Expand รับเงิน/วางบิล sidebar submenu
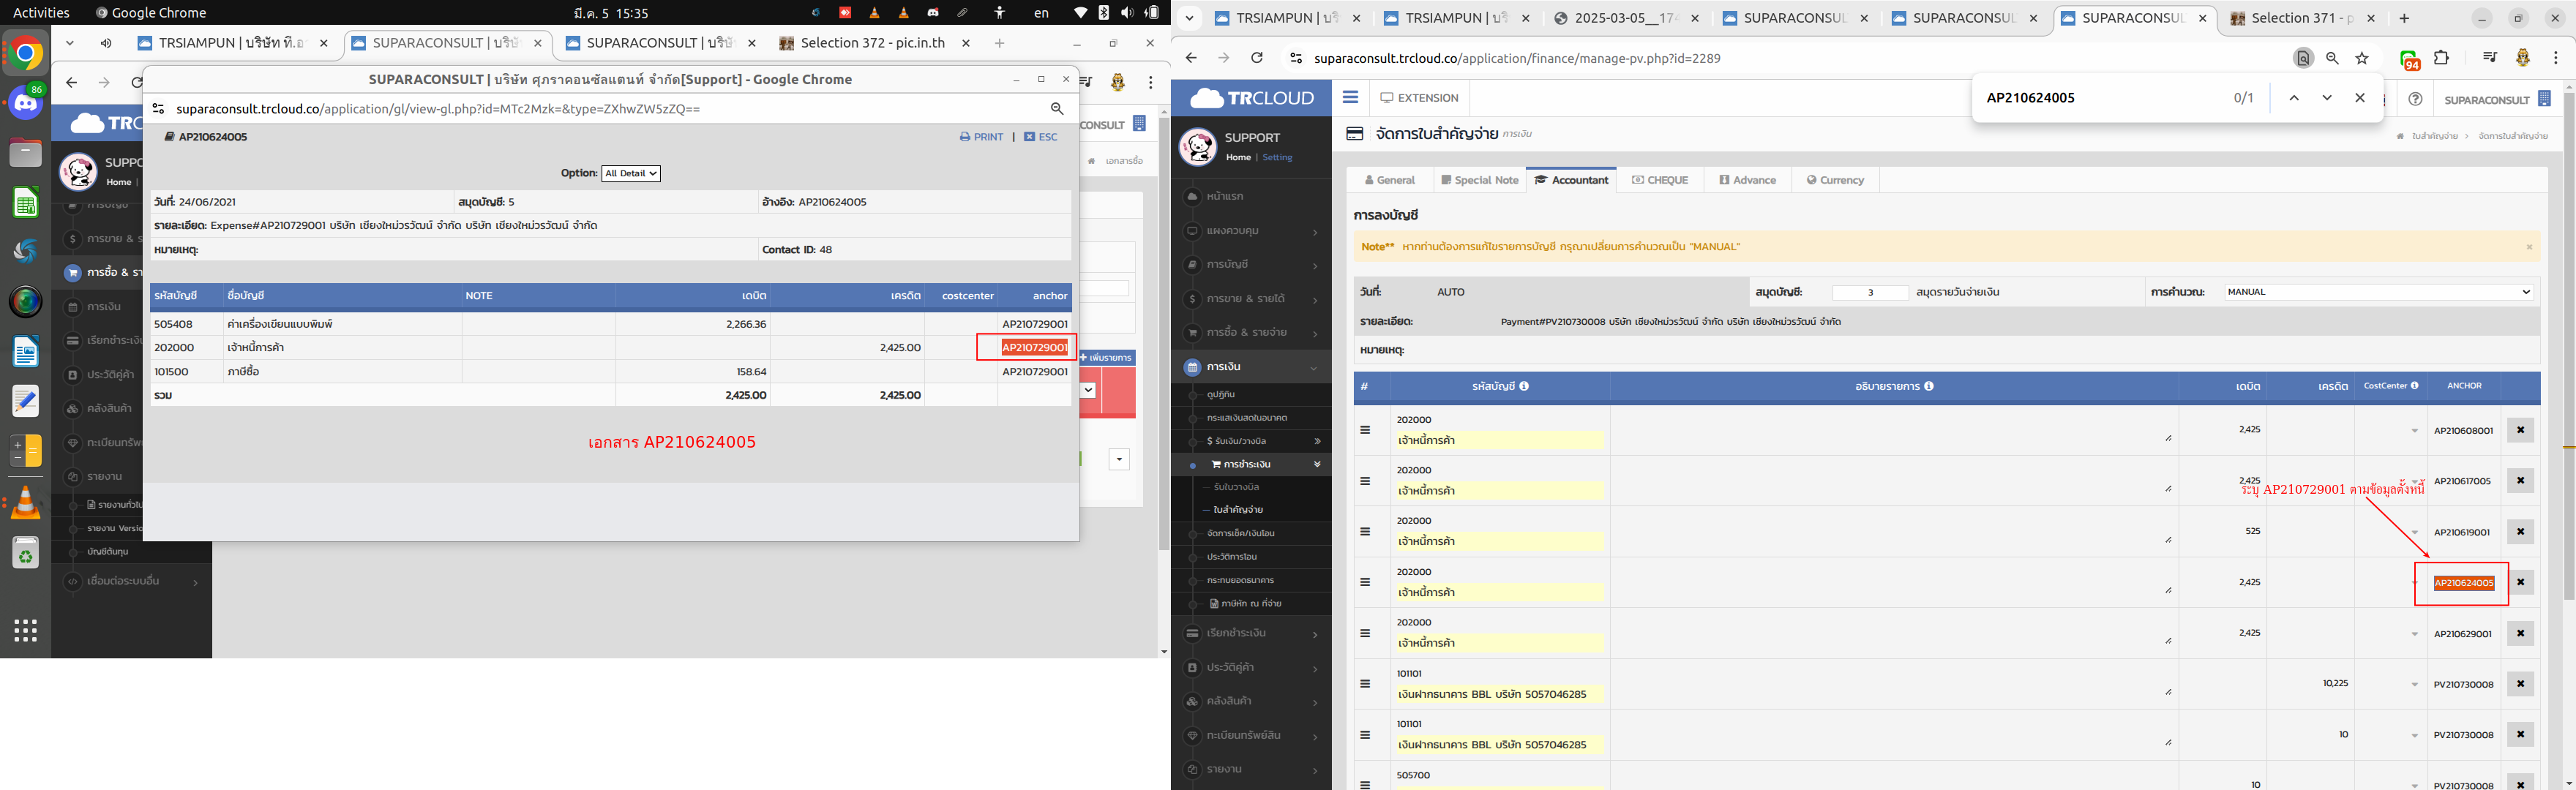Viewport: 2576px width, 790px height. pyautogui.click(x=1317, y=441)
